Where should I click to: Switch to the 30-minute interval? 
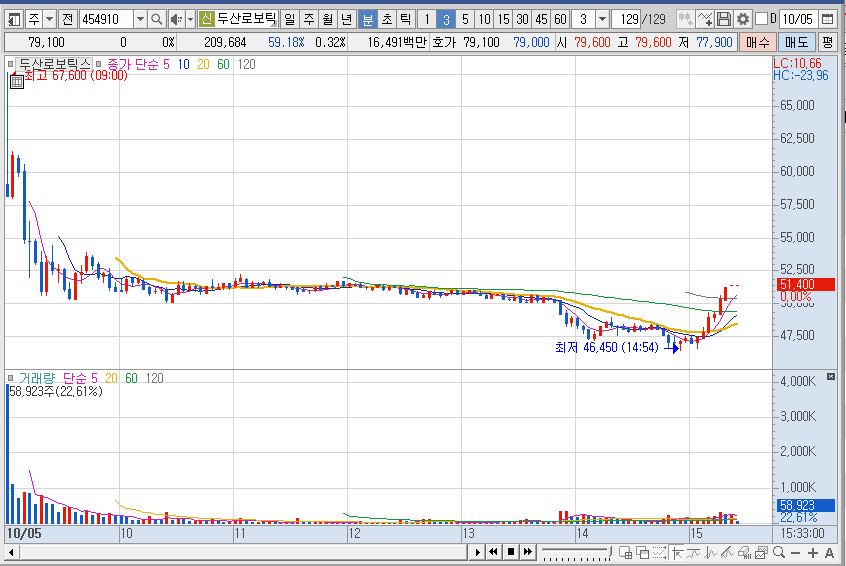coord(522,20)
